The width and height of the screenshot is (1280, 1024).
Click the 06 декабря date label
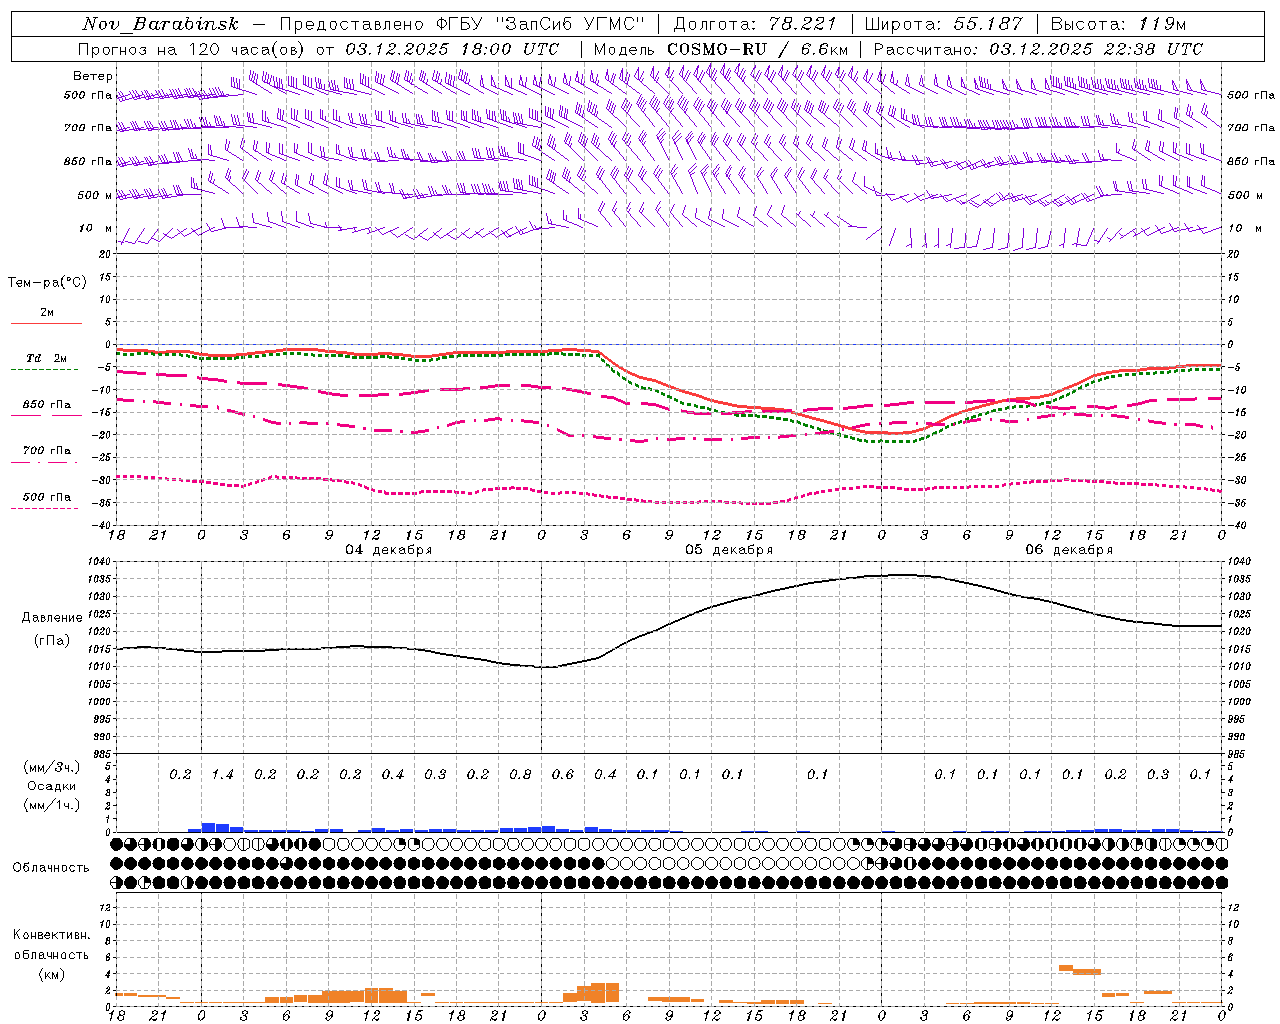click(x=1069, y=550)
